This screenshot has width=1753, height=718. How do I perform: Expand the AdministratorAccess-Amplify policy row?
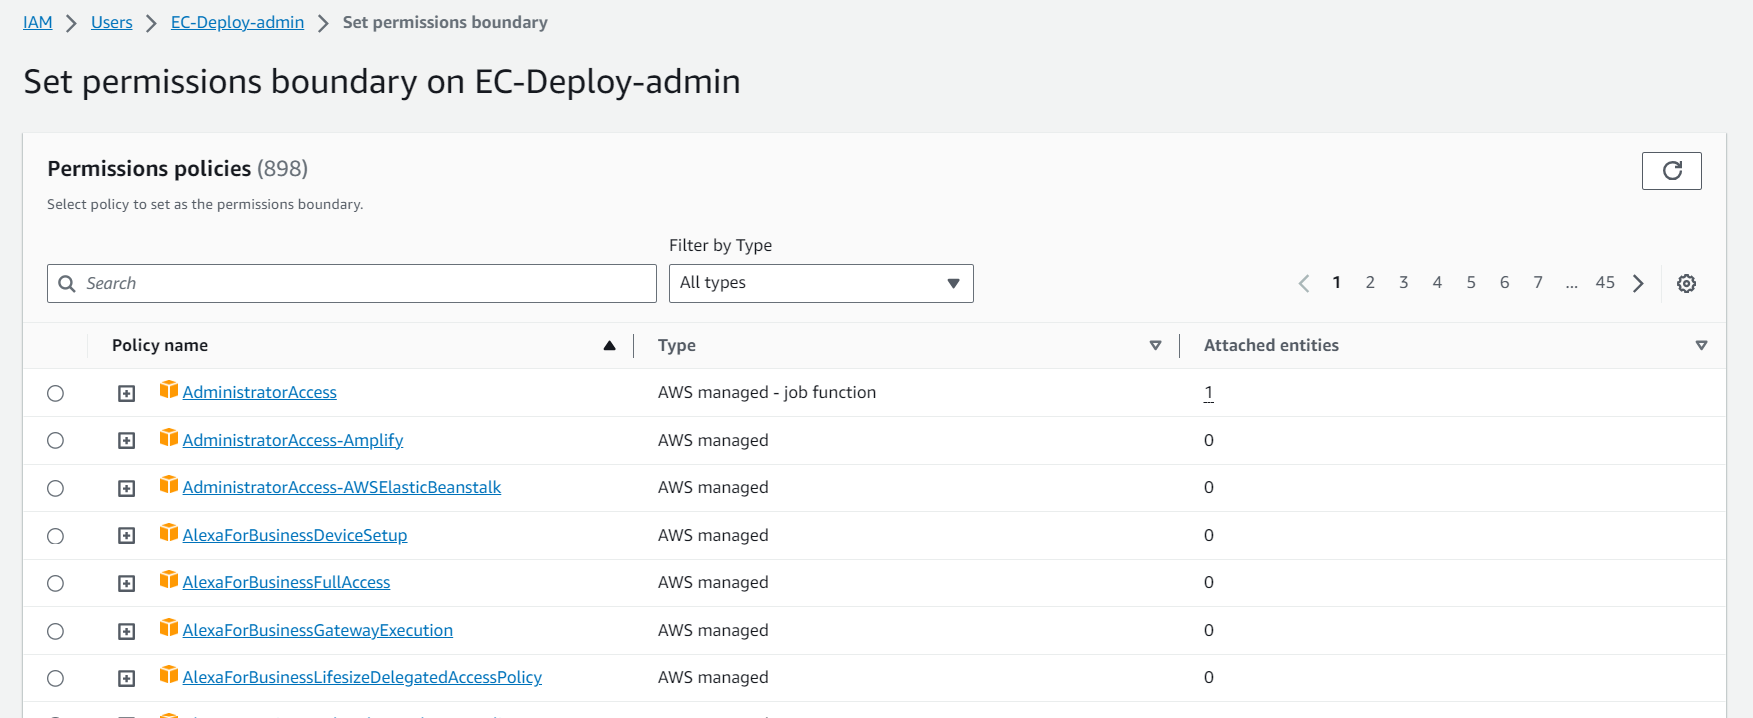coord(127,441)
